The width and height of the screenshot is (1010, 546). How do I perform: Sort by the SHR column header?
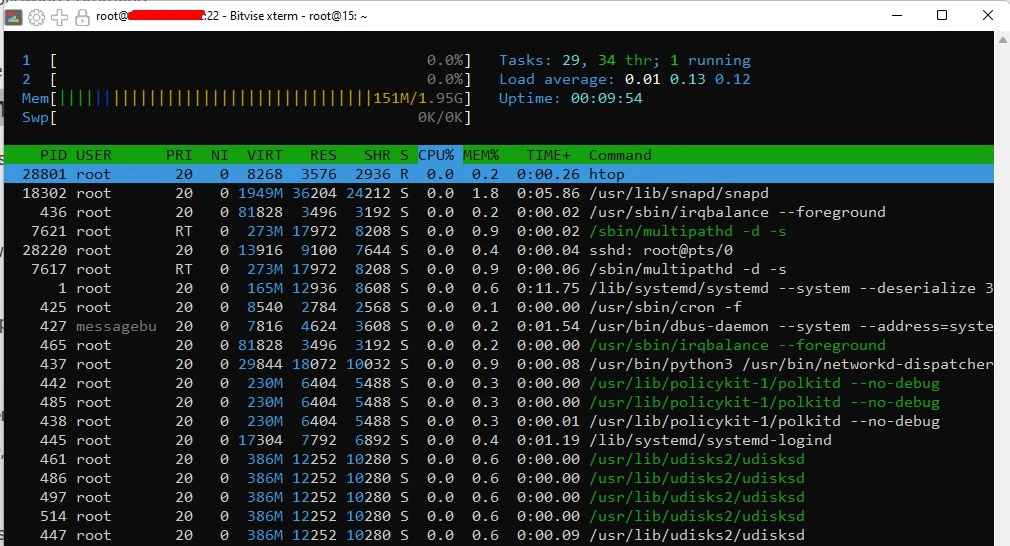[x=377, y=155]
